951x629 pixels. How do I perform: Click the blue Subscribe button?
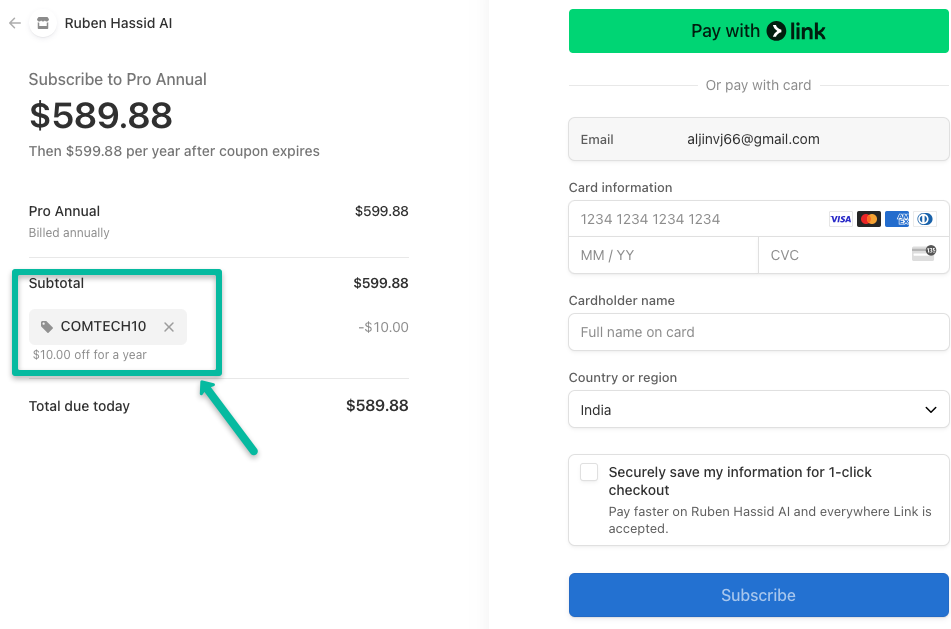758,595
